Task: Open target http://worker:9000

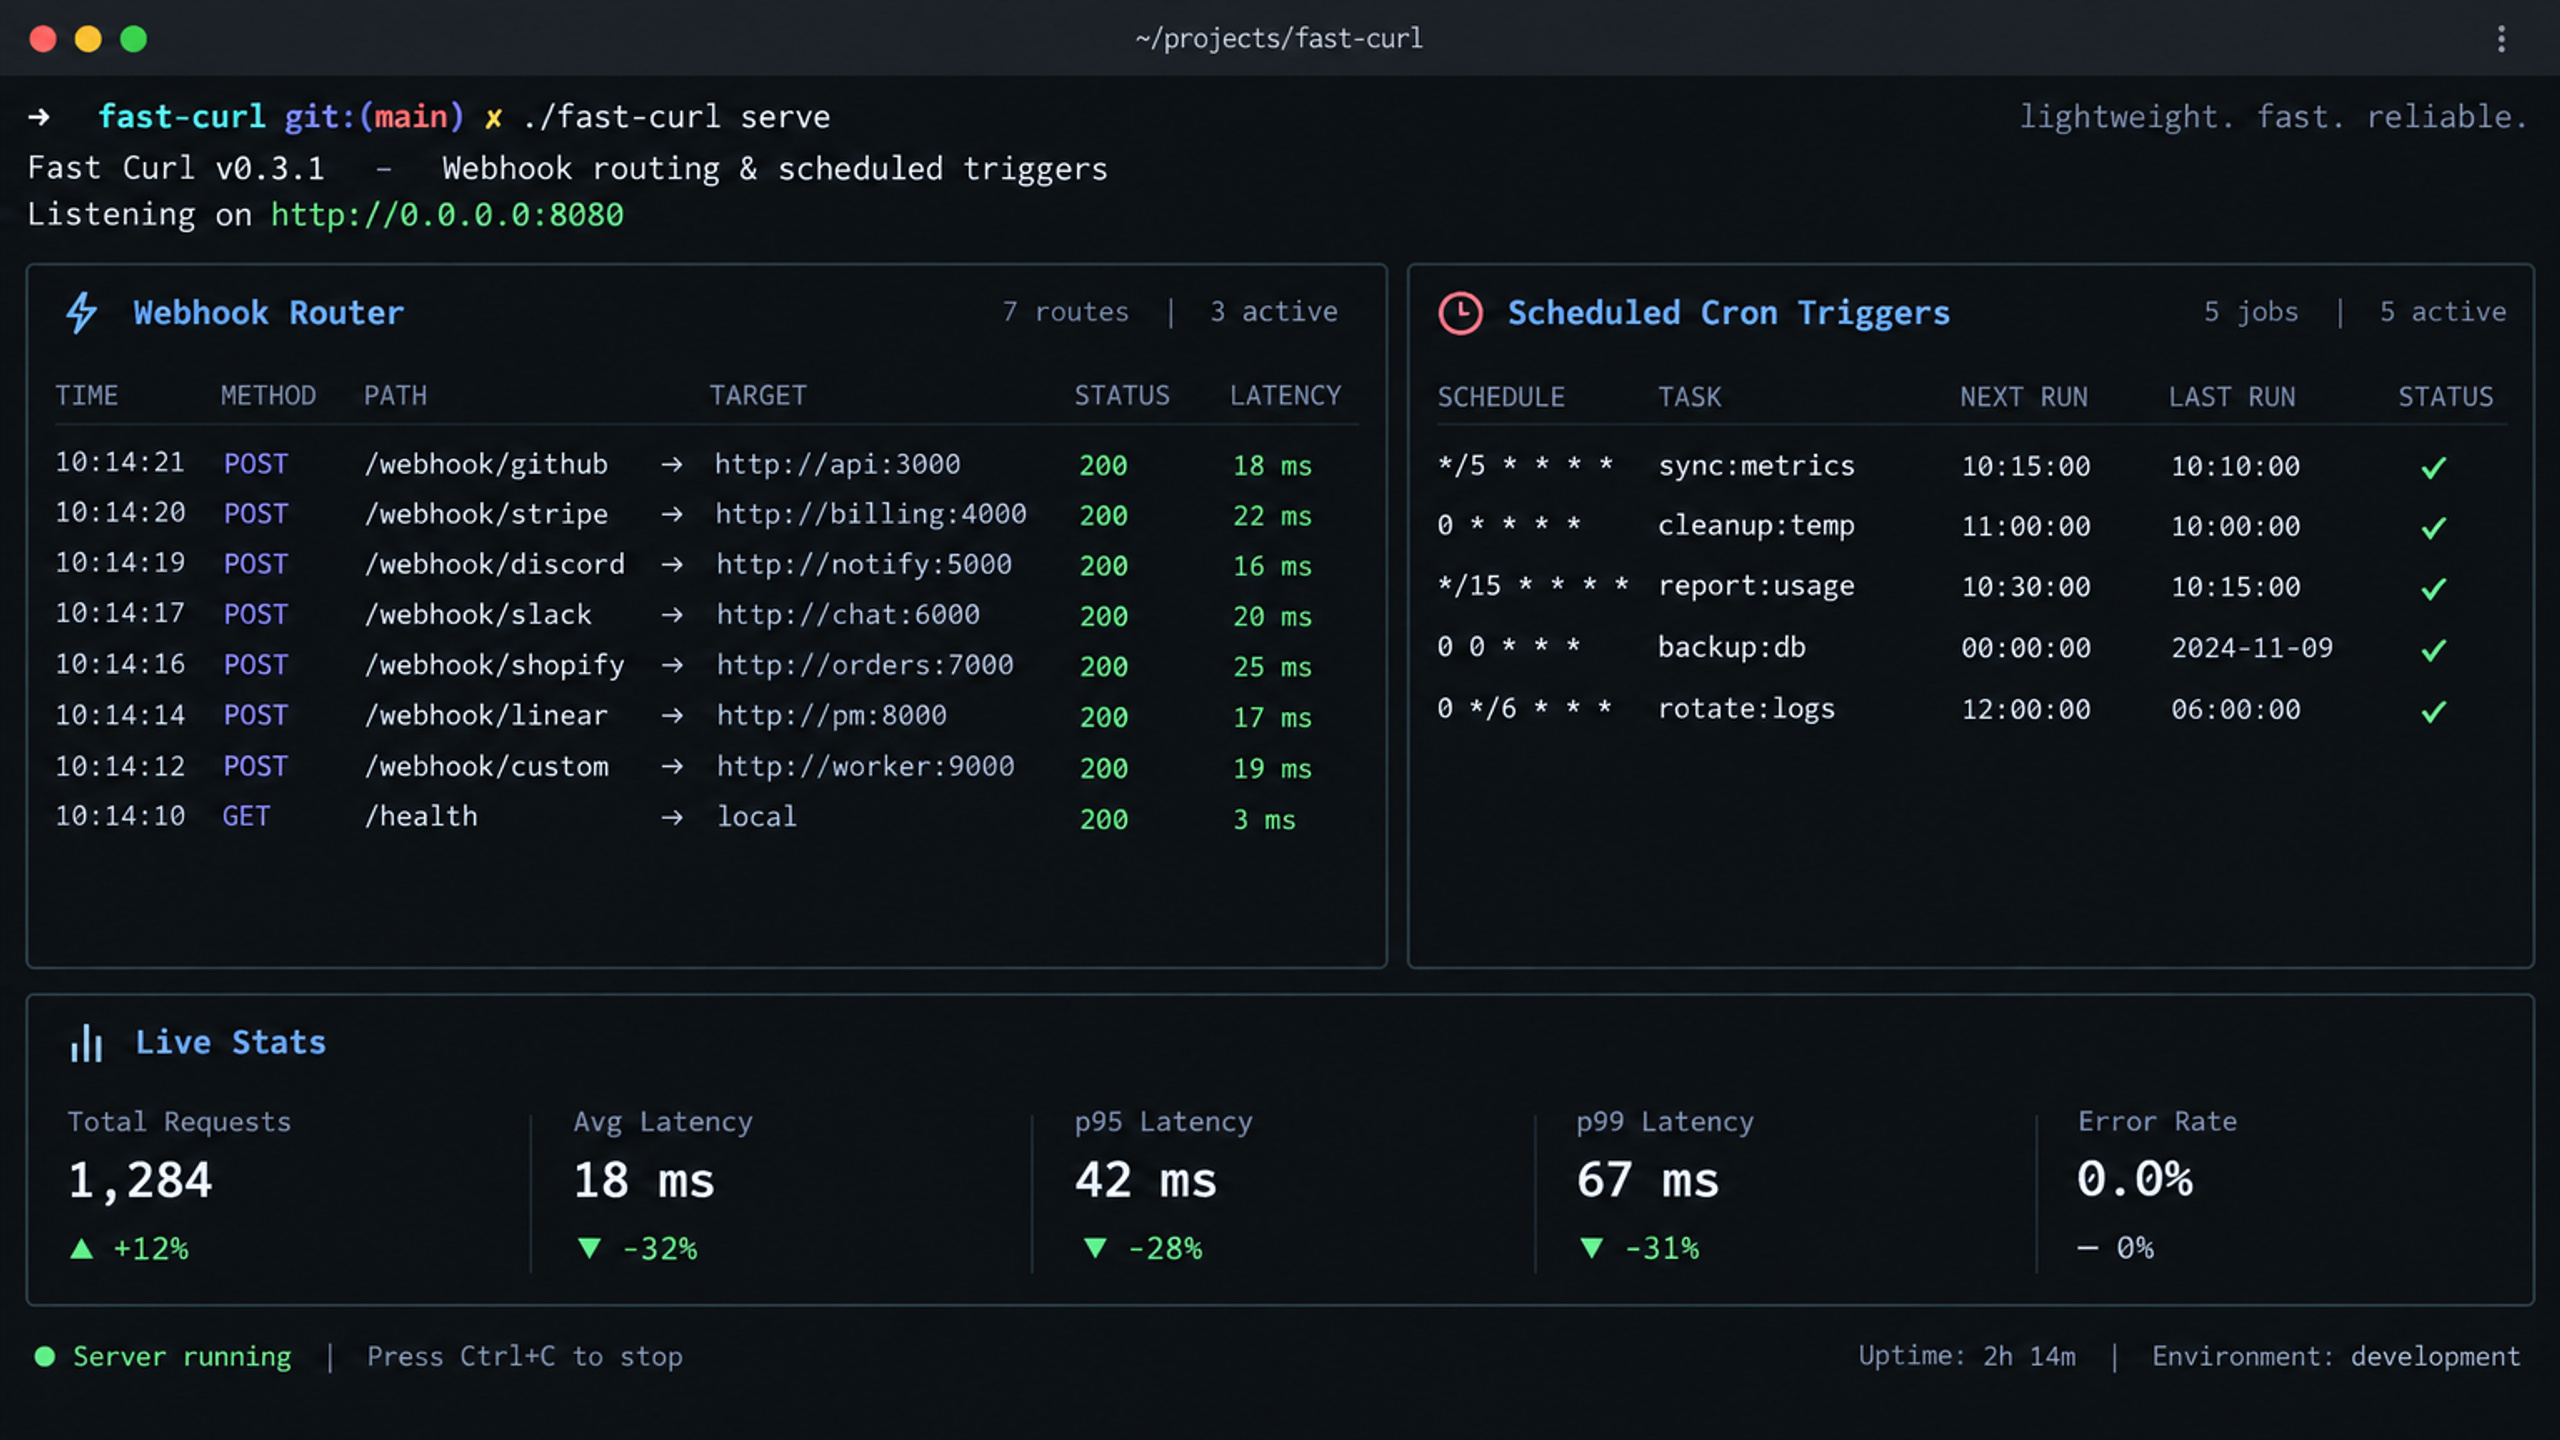Action: coord(865,766)
